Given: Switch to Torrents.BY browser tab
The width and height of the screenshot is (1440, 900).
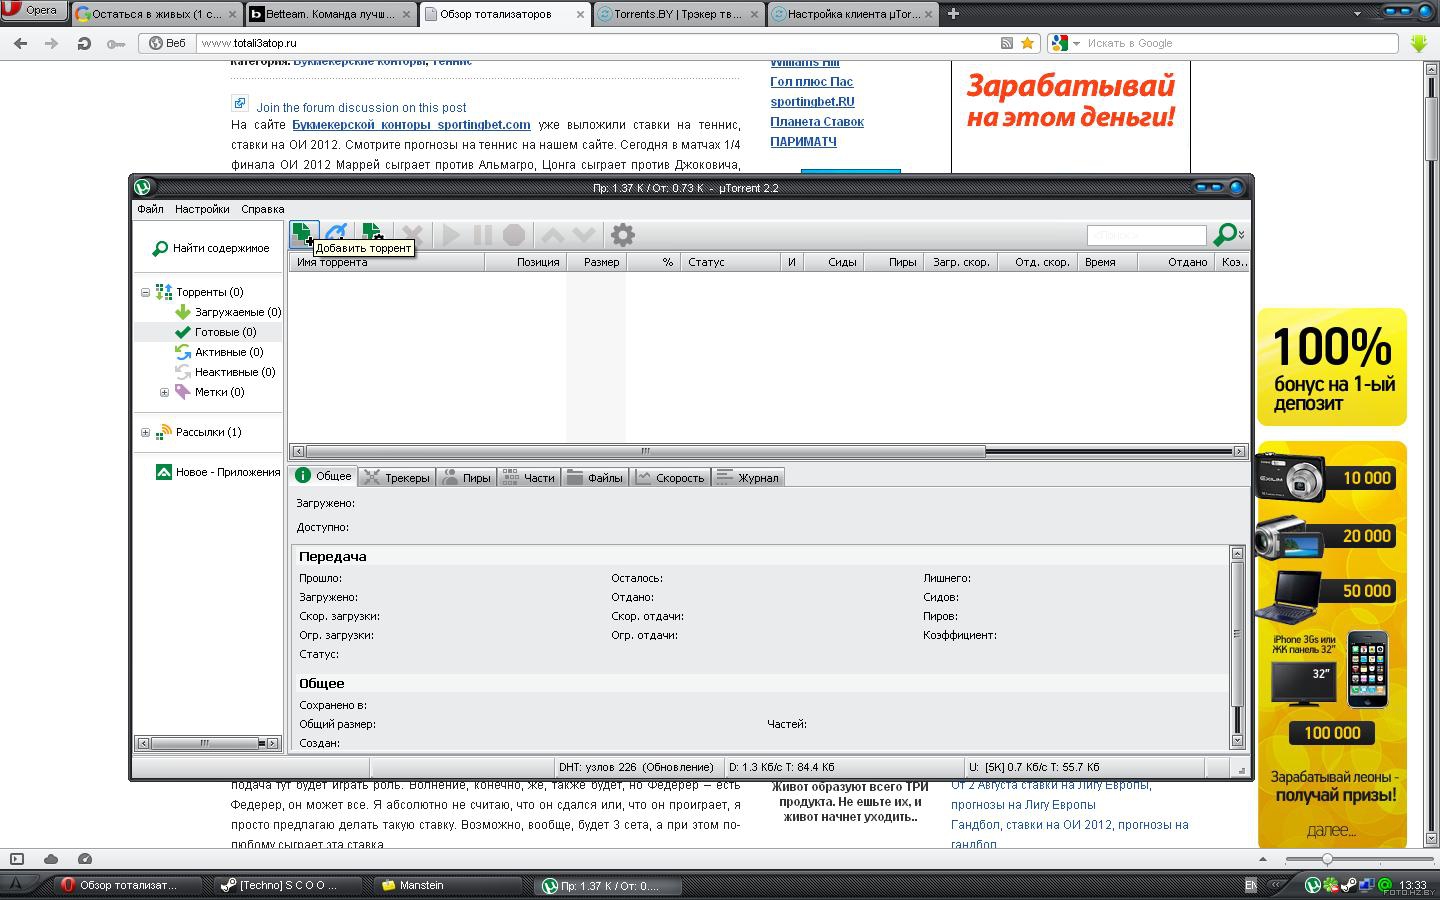Looking at the screenshot, I should [679, 14].
